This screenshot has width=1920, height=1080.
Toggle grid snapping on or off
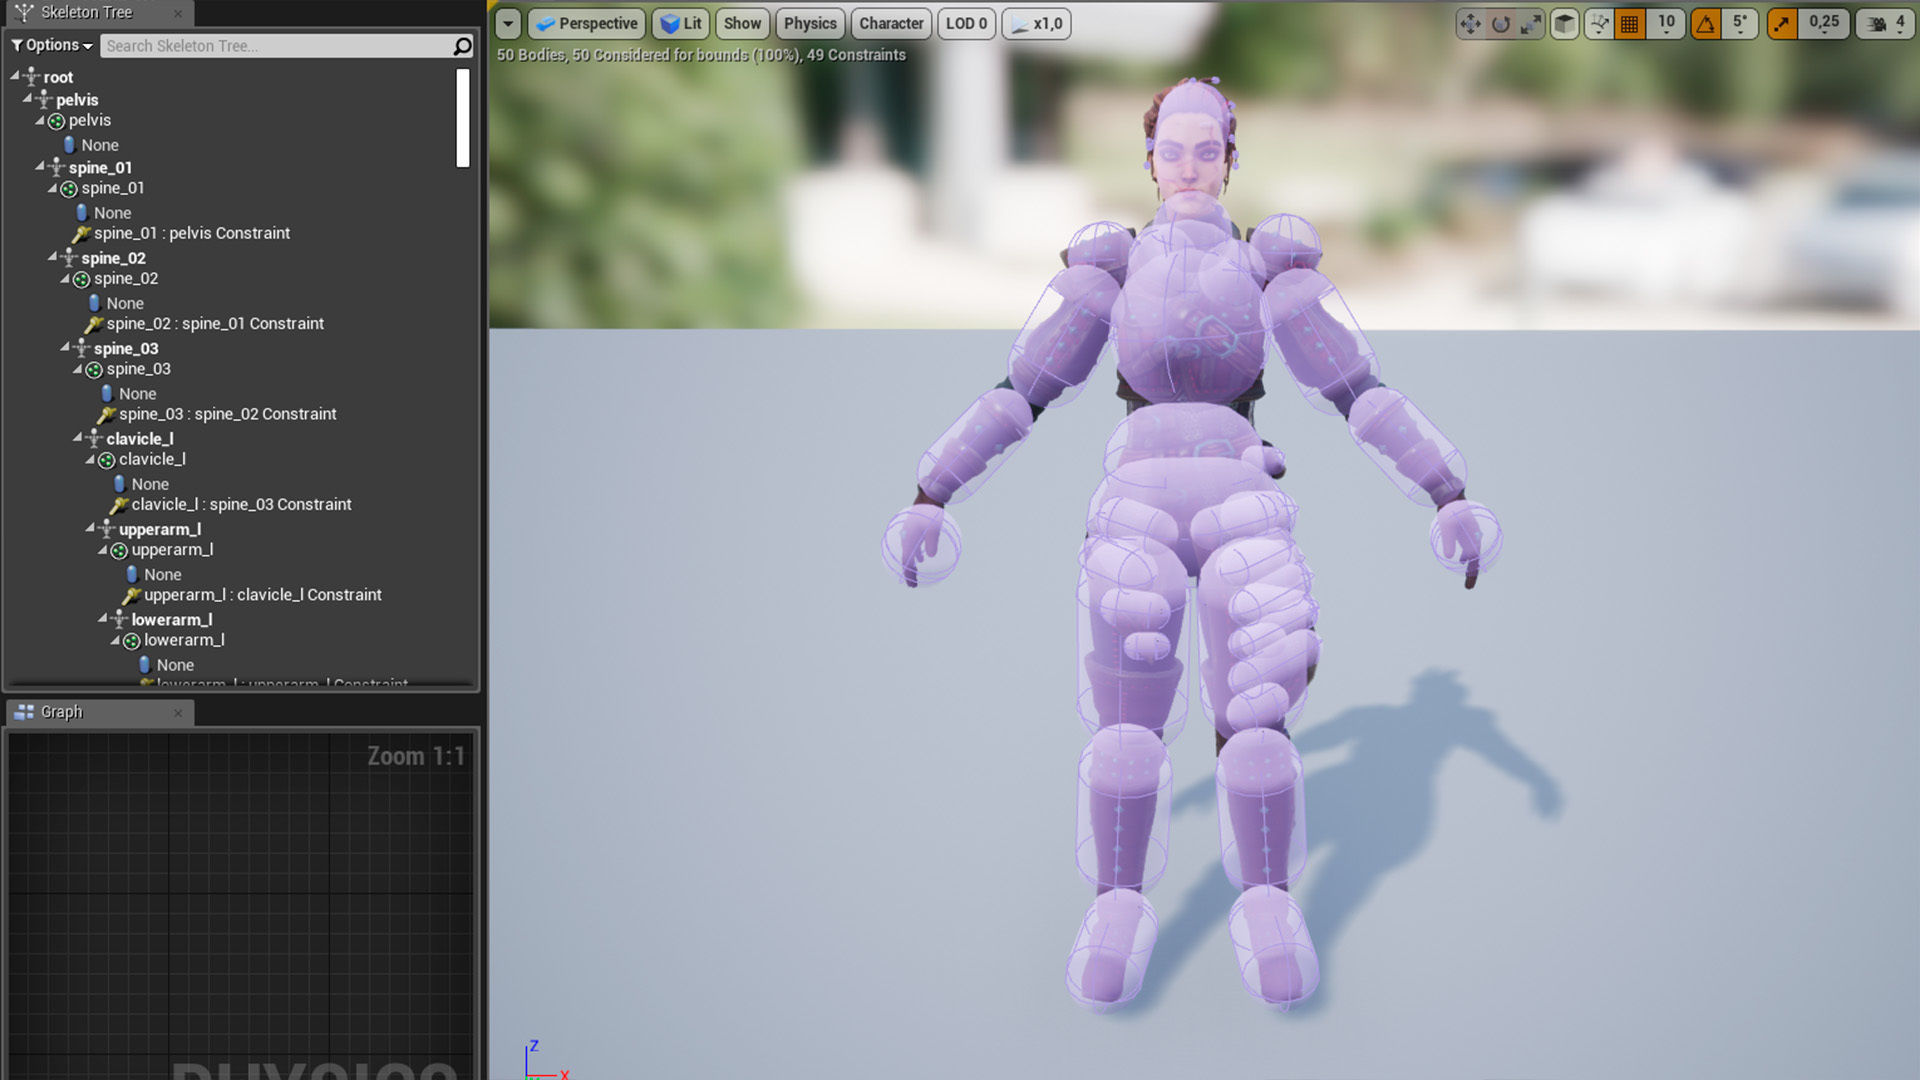pyautogui.click(x=1630, y=24)
